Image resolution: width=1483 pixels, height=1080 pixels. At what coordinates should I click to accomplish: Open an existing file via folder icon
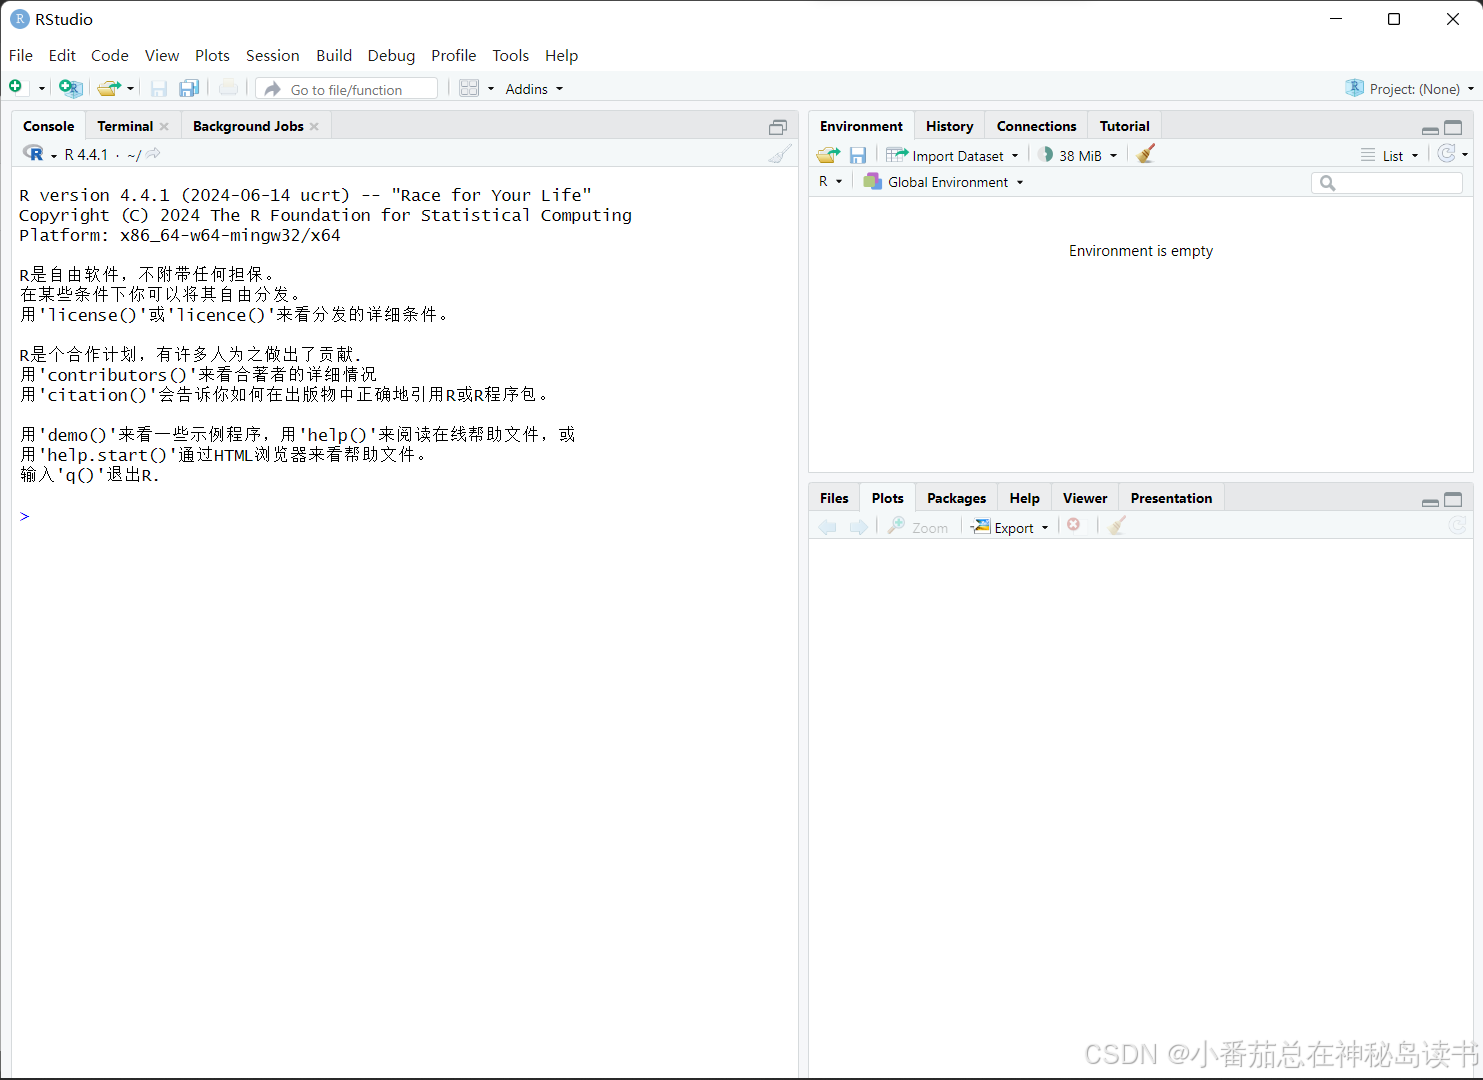107,88
